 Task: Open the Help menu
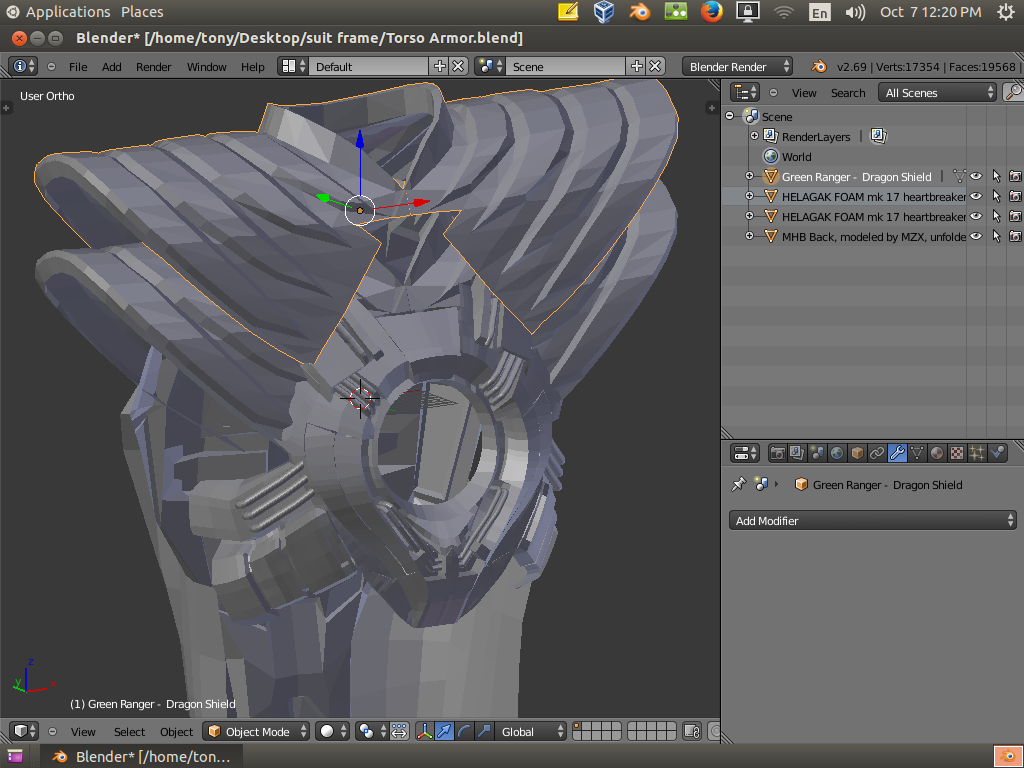[252, 67]
